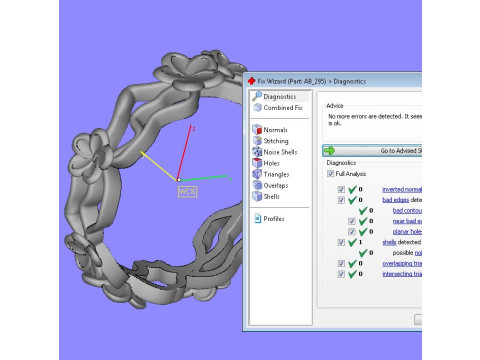The image size is (480, 360).
Task: Select the Triangles fix icon
Action: pyautogui.click(x=257, y=174)
